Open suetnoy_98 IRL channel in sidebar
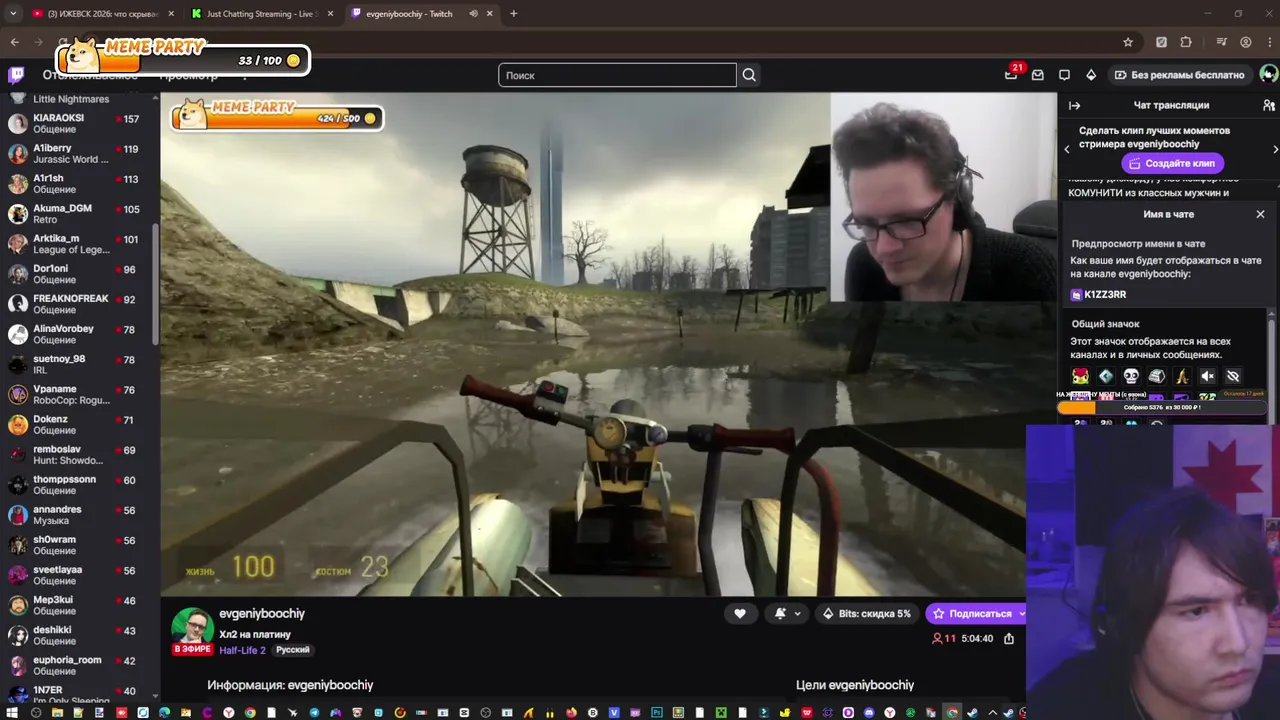The image size is (1280, 720). pos(79,364)
